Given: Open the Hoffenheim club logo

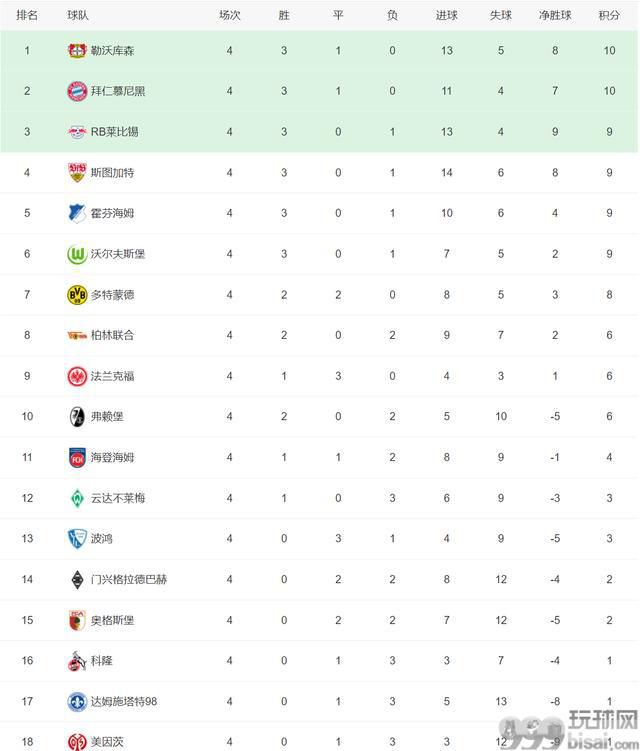Looking at the screenshot, I should [77, 213].
